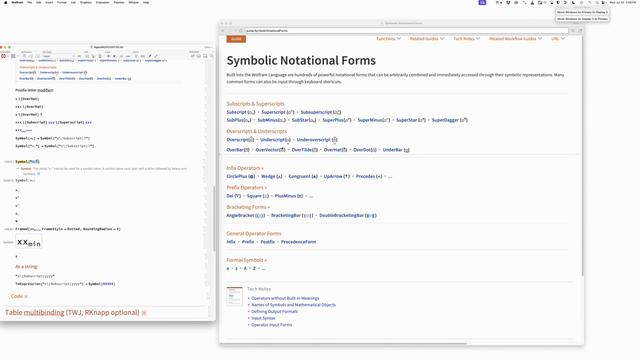Open the Congruent link
Image resolution: width=640 pixels, height=360 pixels.
point(303,177)
